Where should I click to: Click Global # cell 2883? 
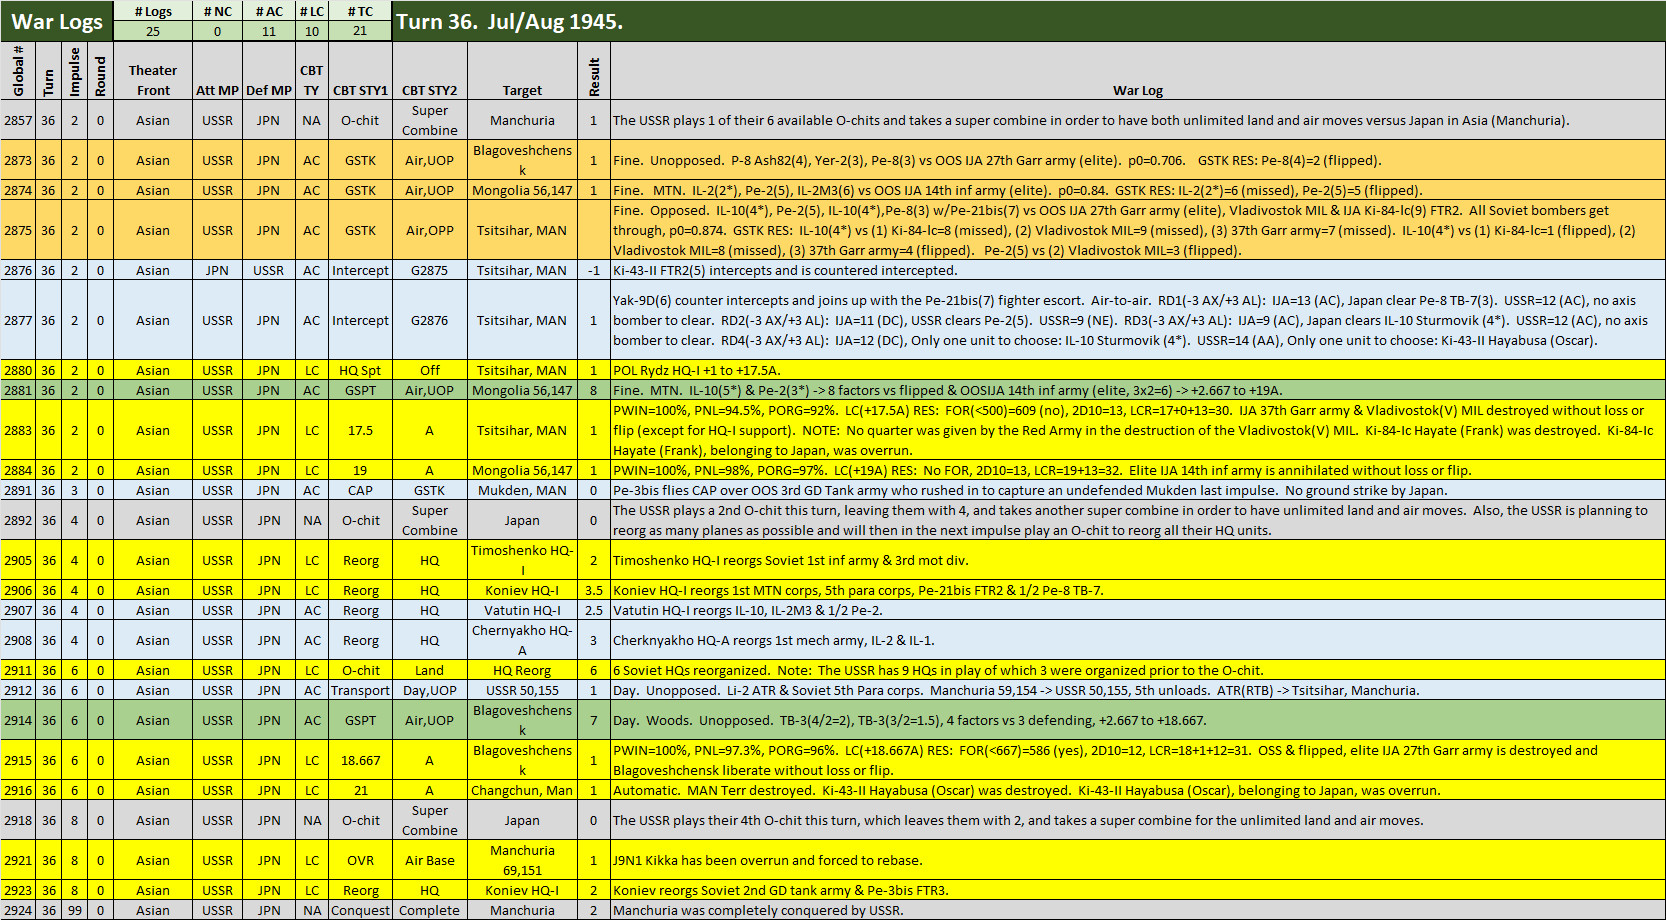(18, 430)
